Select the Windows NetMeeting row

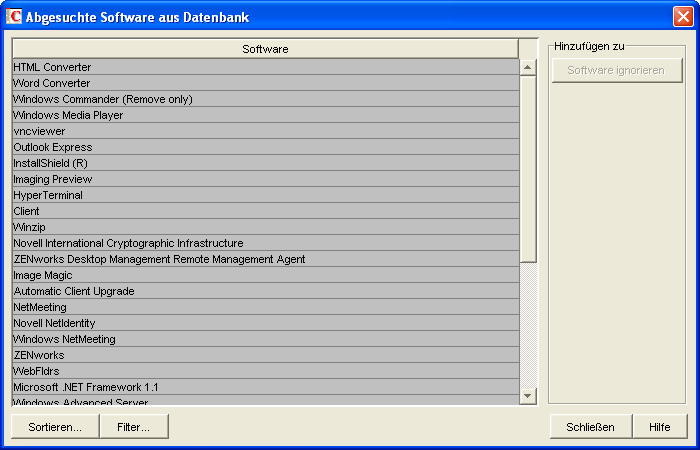[266, 339]
